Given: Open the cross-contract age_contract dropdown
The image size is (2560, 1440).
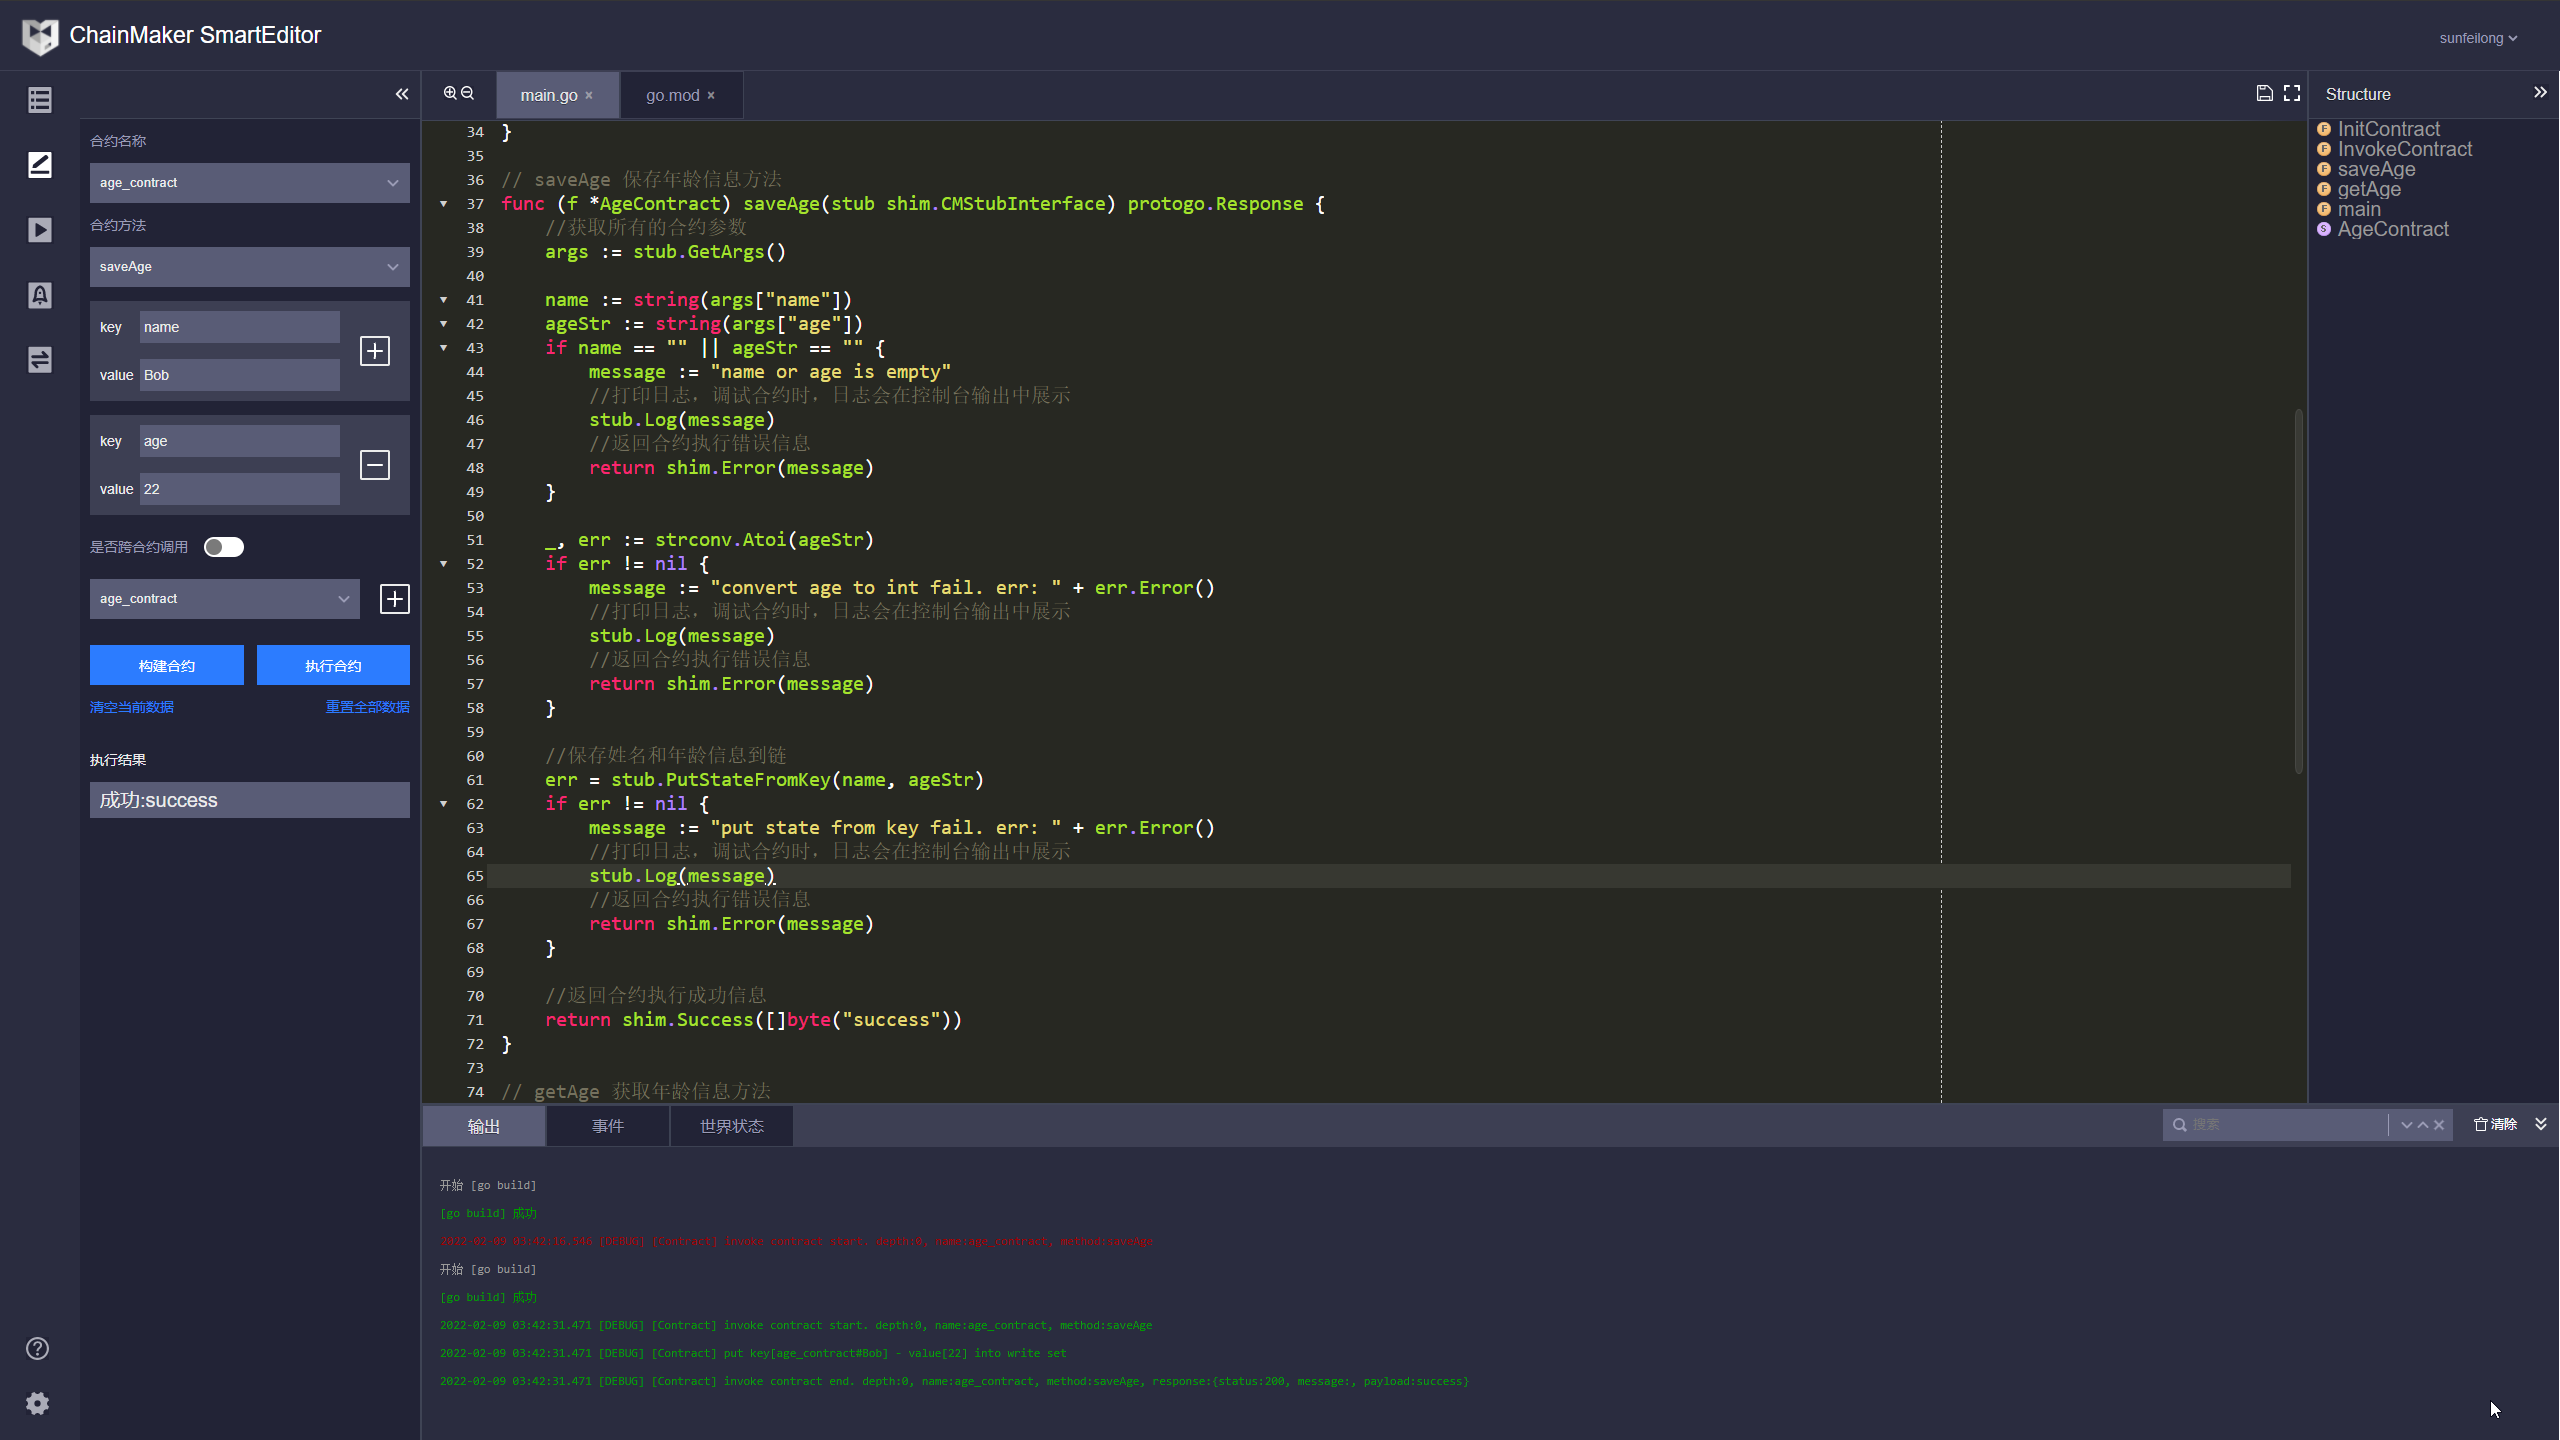Looking at the screenshot, I should [x=225, y=599].
